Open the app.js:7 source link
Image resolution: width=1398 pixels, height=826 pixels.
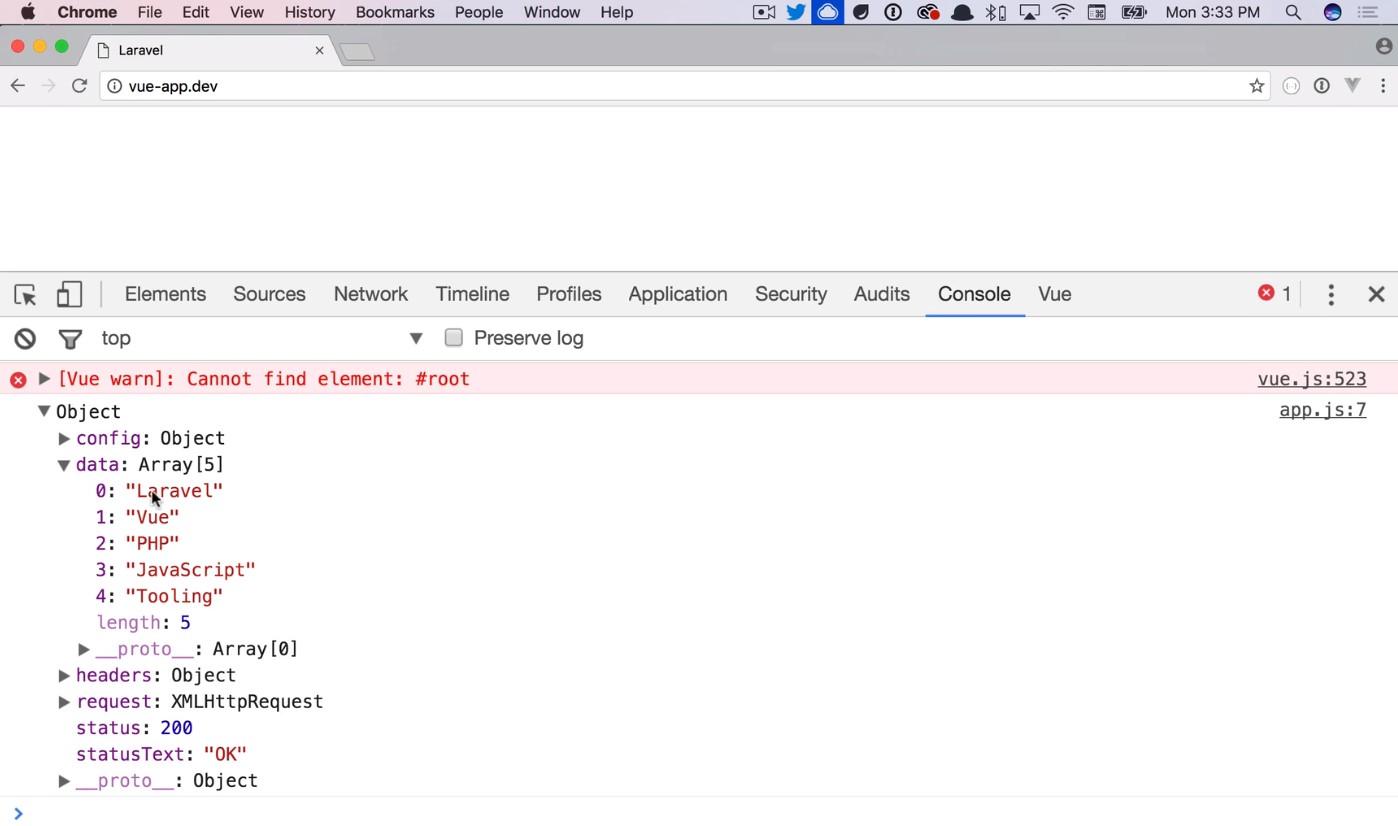(1322, 410)
